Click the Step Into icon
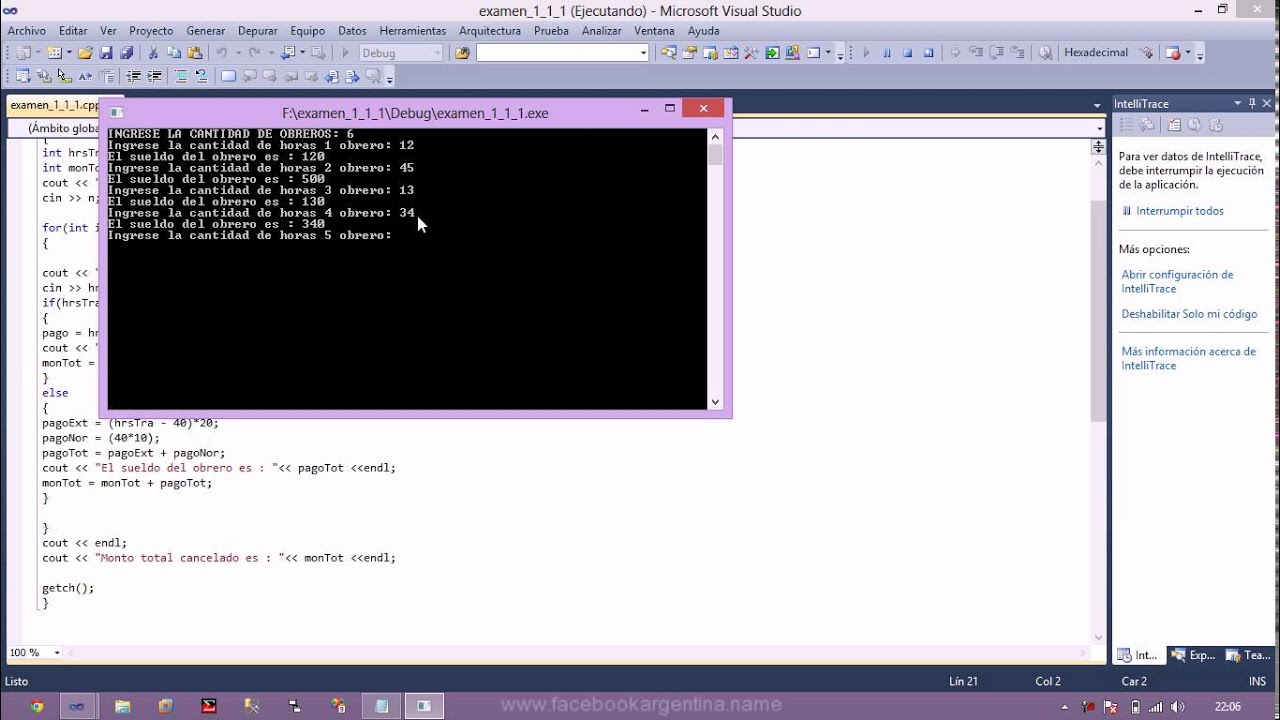 click(x=975, y=53)
